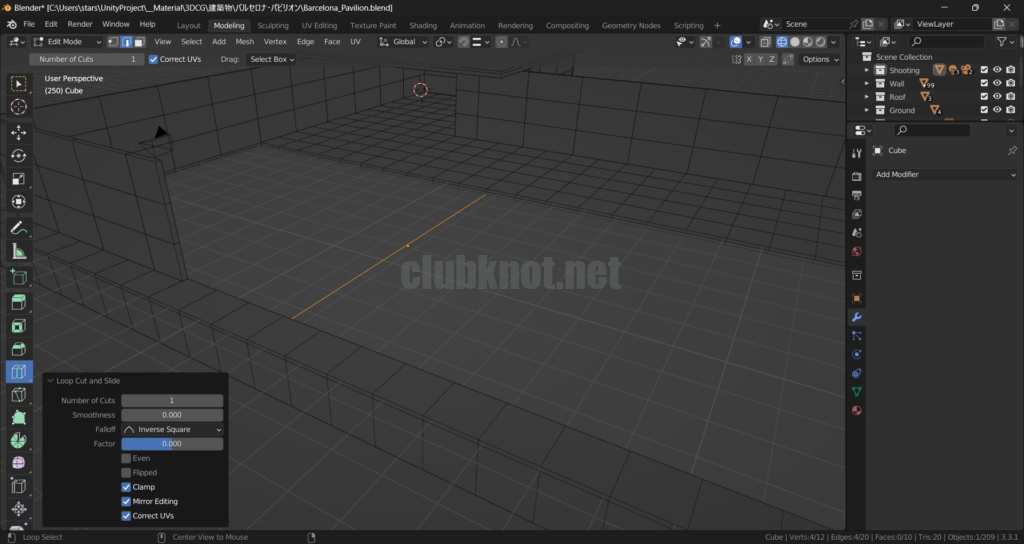
Task: Open the Options button in viewport header
Action: click(820, 59)
